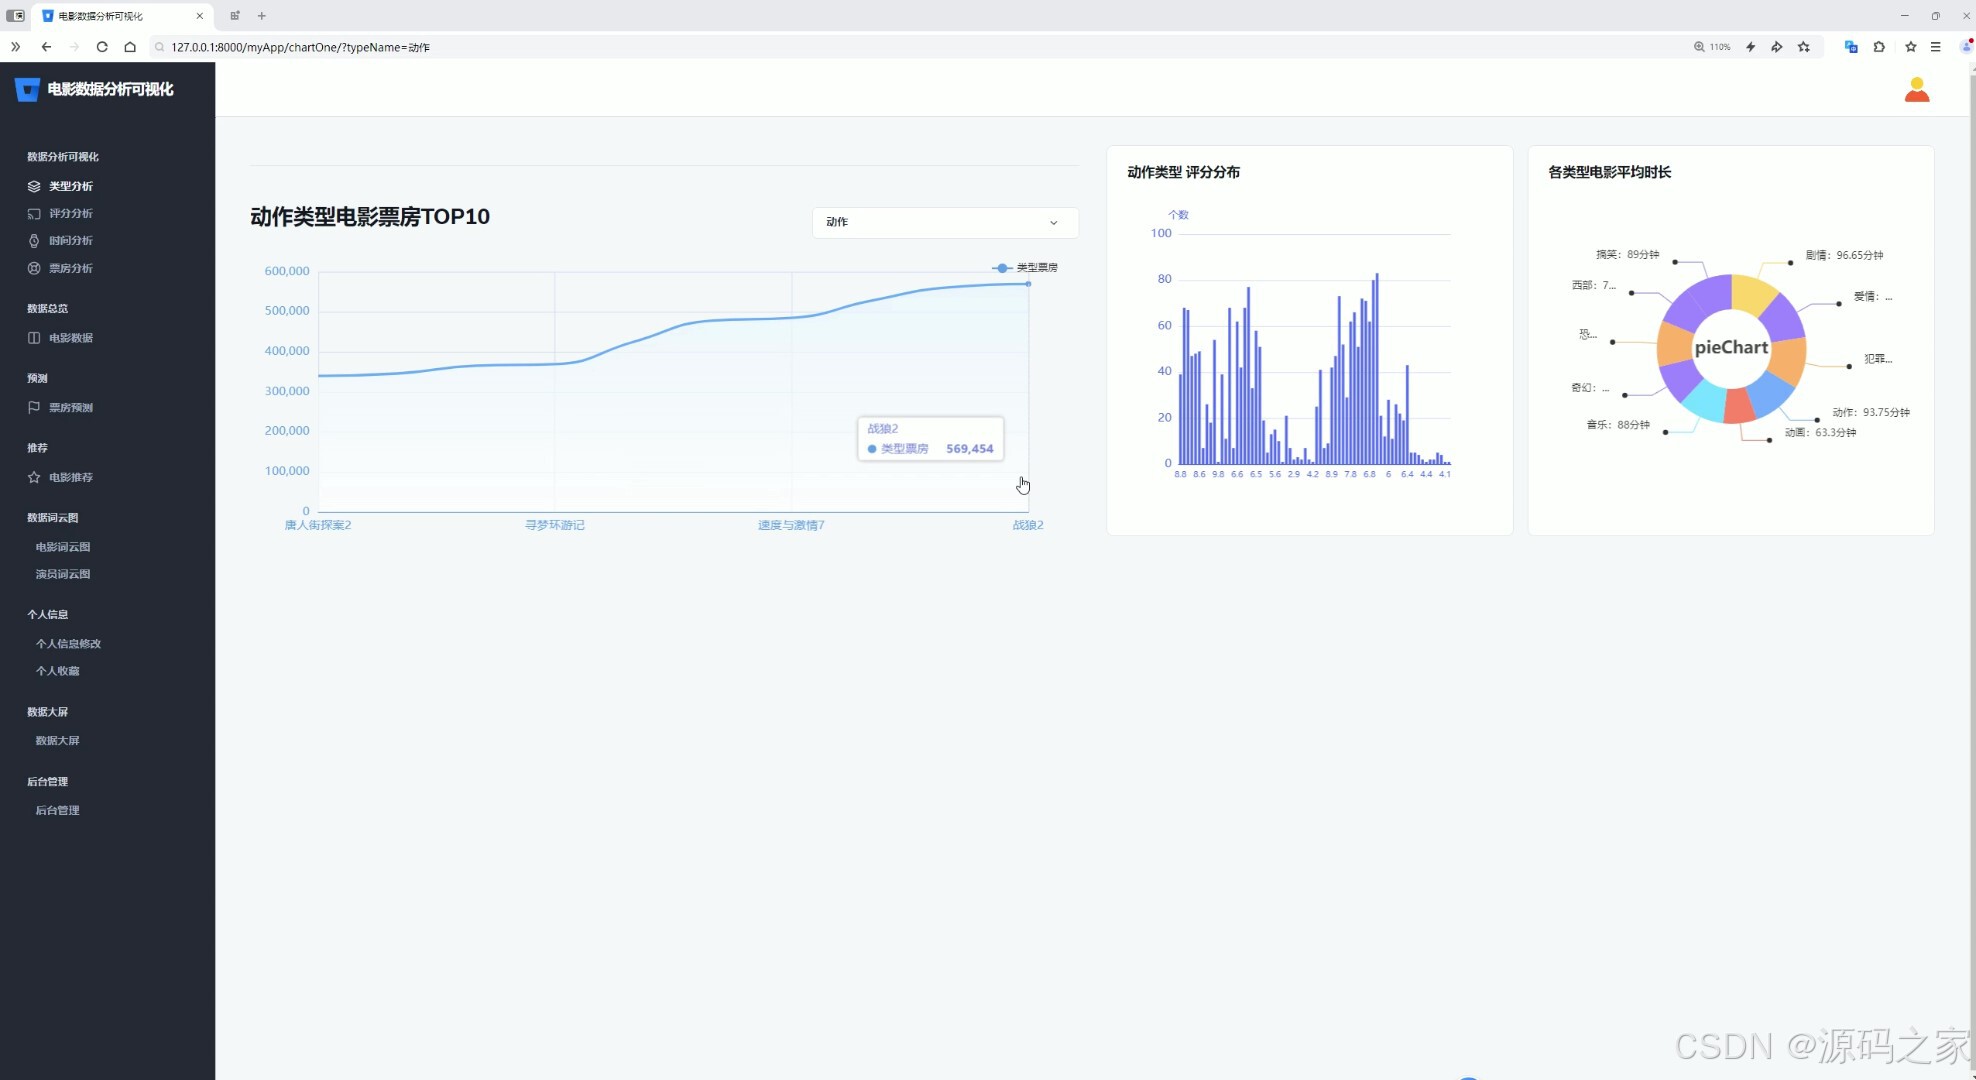
Task: Open 票房分析 in the sidebar
Action: (x=70, y=269)
